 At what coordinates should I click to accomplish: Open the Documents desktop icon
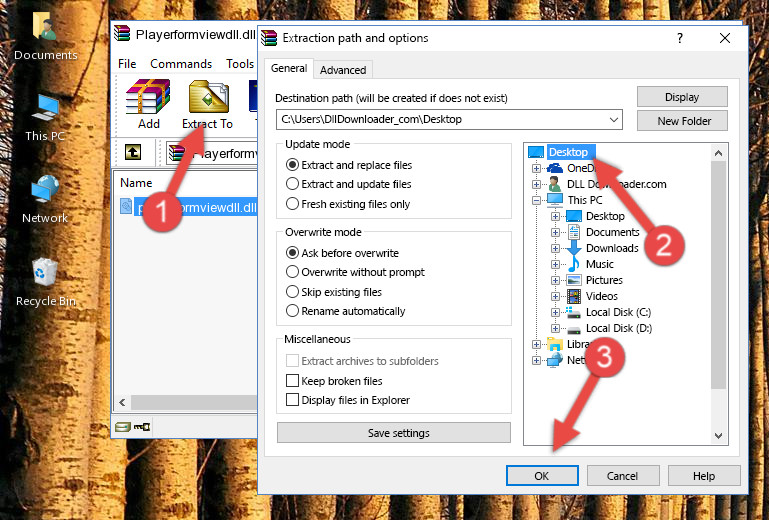[x=45, y=35]
